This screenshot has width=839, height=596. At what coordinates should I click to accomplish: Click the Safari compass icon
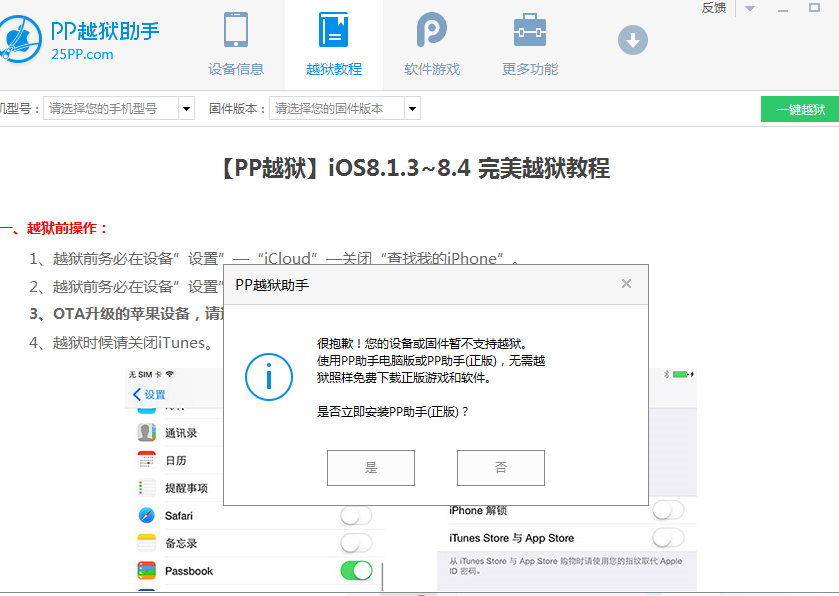click(x=146, y=515)
